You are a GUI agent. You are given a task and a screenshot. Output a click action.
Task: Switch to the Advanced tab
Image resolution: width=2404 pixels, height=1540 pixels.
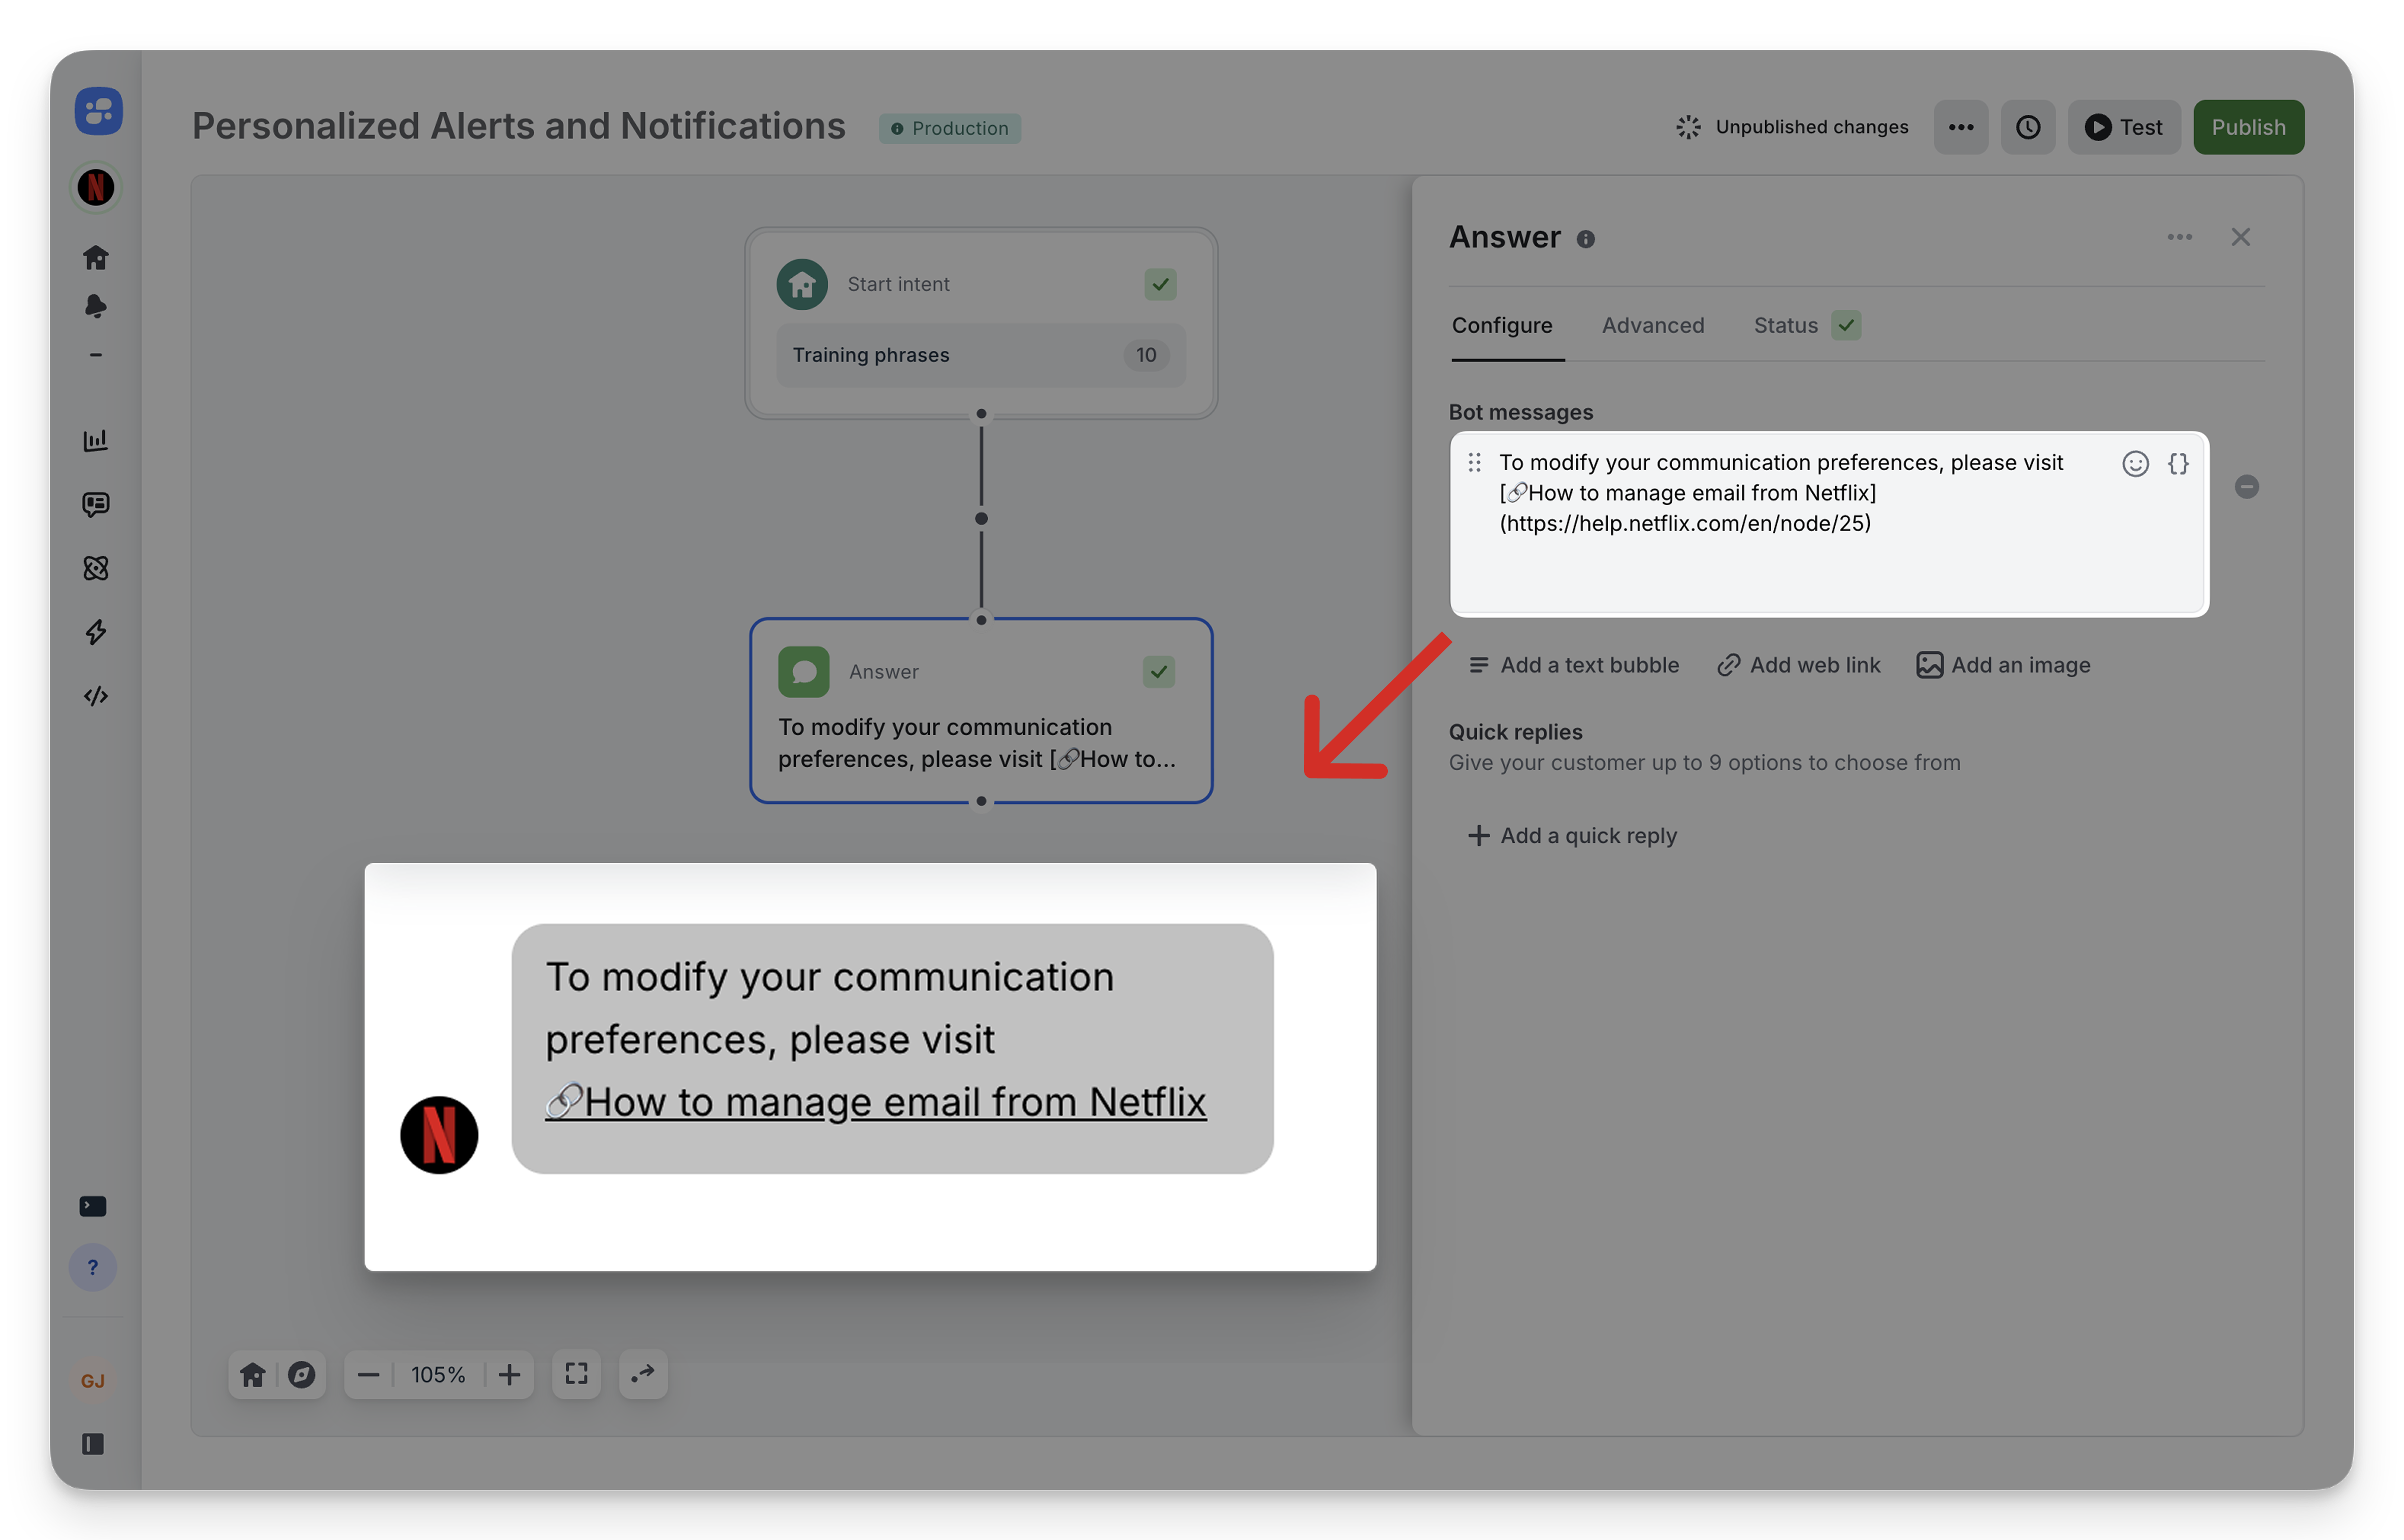[1653, 325]
